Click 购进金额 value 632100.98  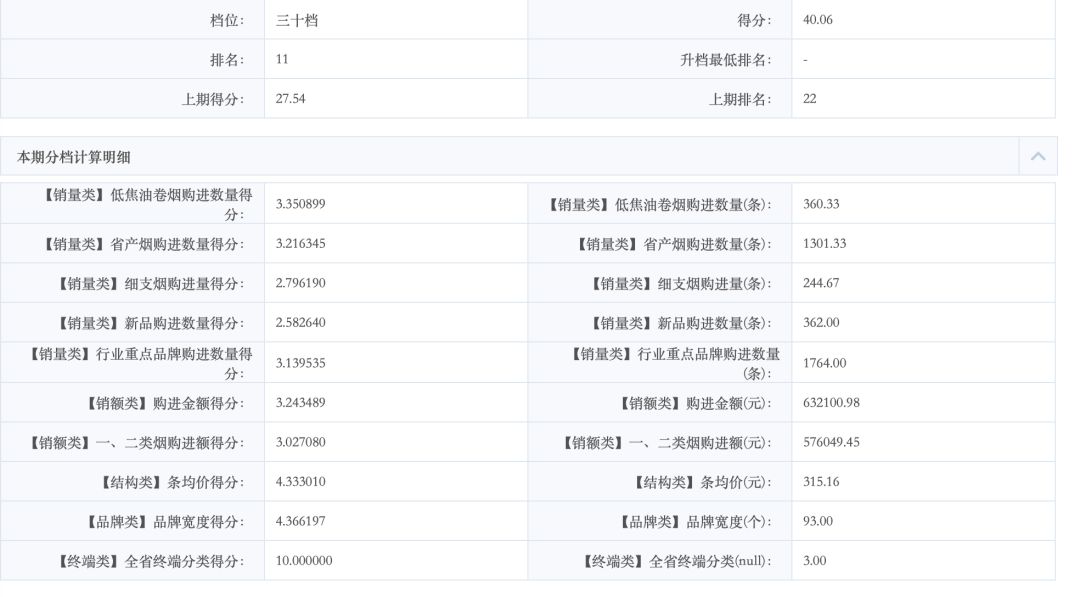coord(831,403)
